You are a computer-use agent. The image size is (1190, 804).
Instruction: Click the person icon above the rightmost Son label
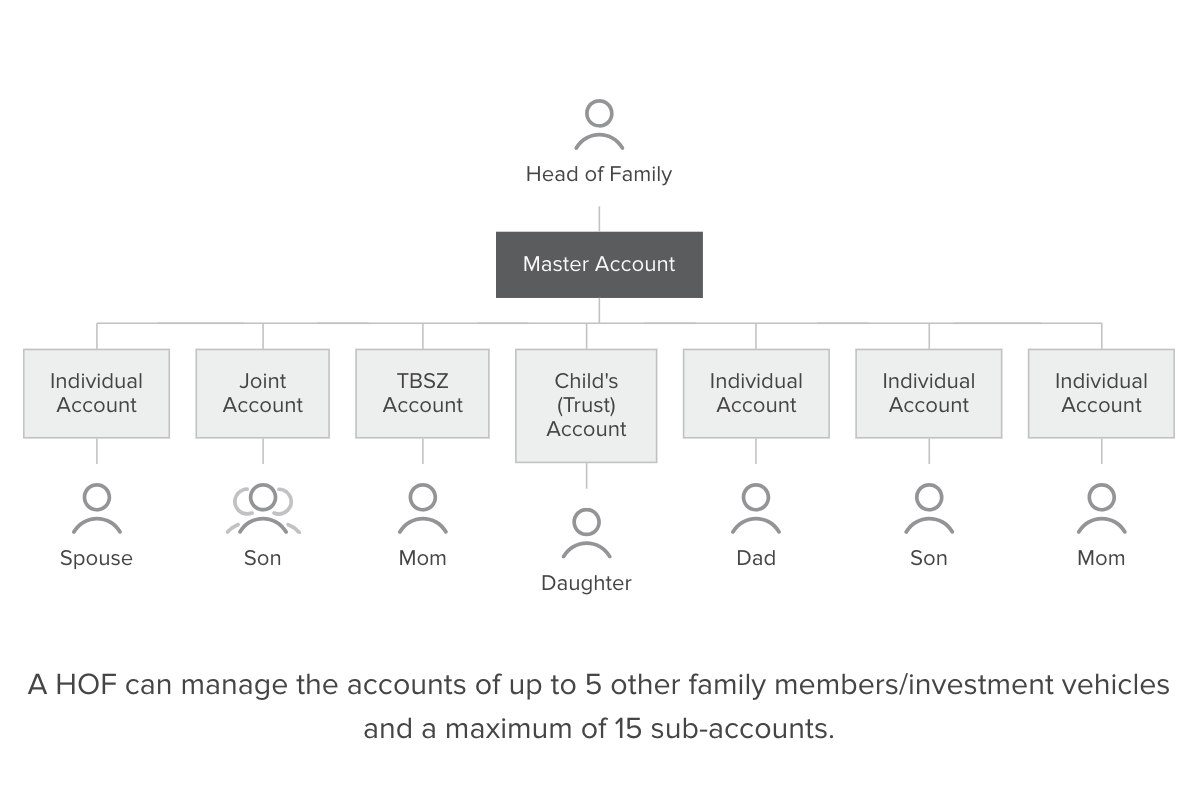(929, 510)
